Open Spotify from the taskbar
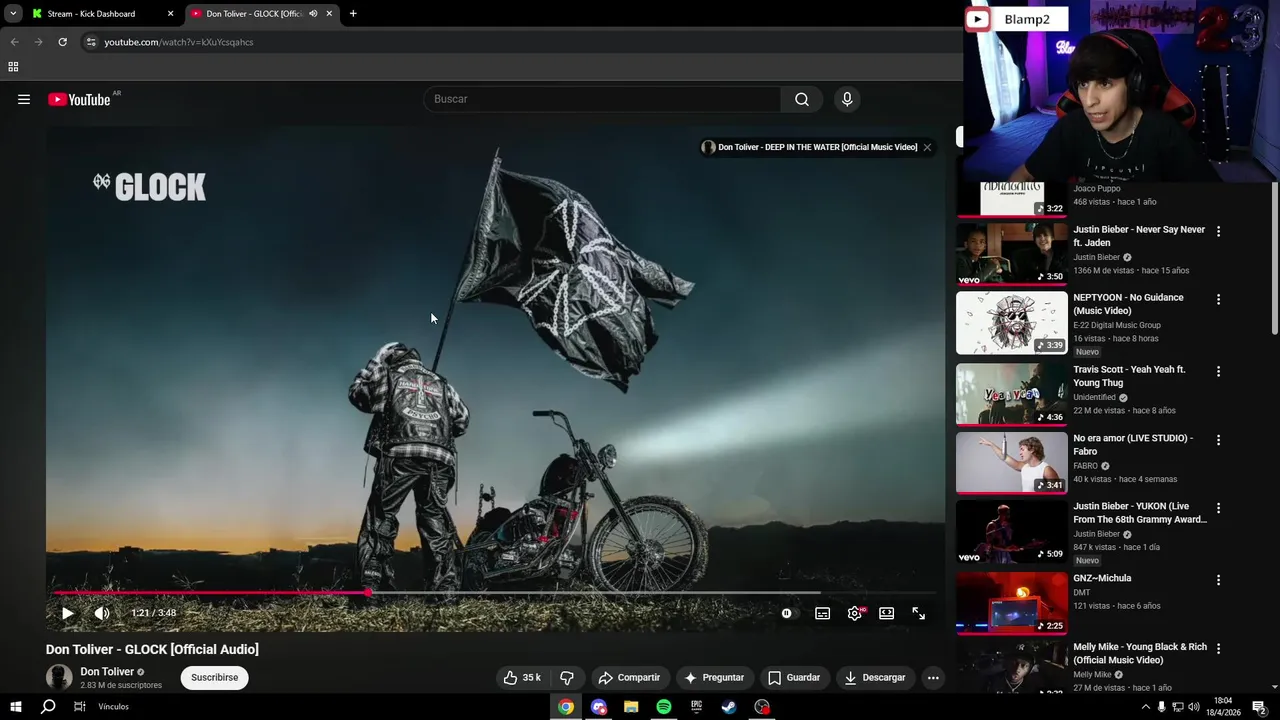Image resolution: width=1280 pixels, height=720 pixels. click(664, 707)
